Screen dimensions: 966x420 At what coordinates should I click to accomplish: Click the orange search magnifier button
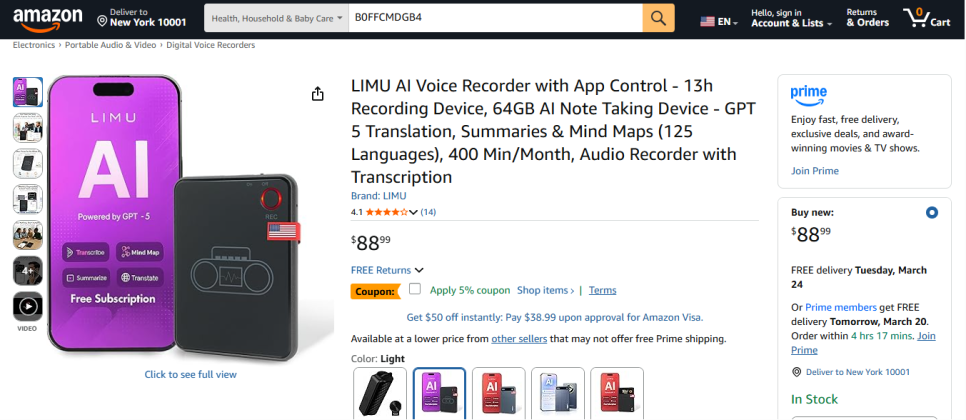[658, 18]
